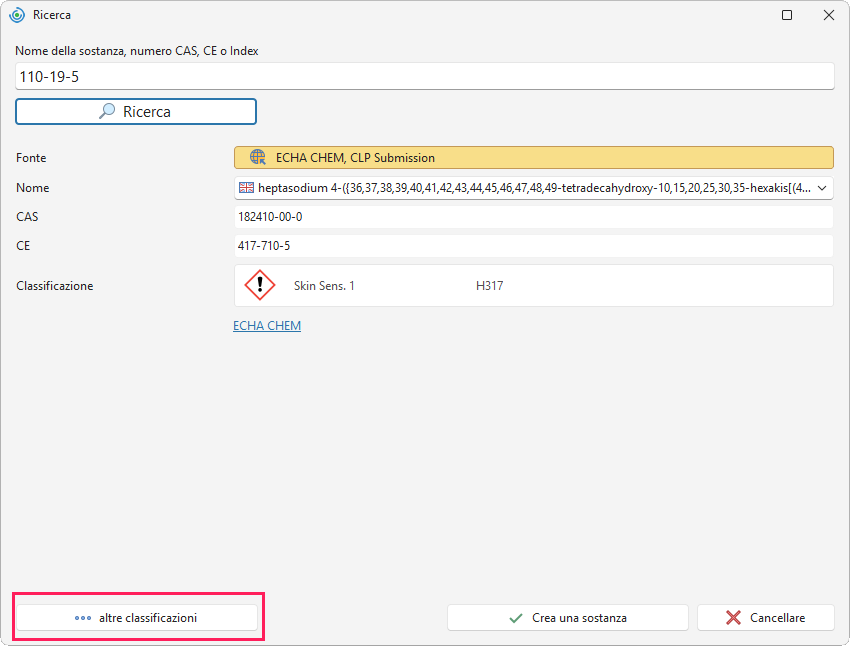Click the CAS label
This screenshot has width=850, height=646.
coord(27,217)
